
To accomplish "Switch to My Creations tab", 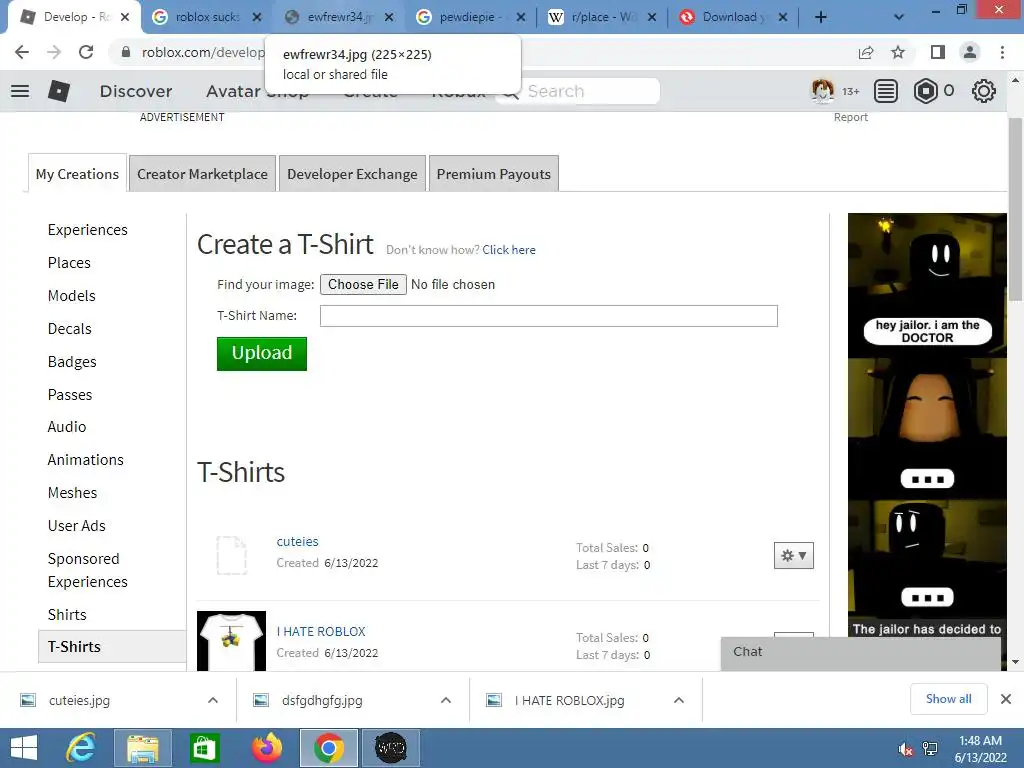I will (77, 174).
